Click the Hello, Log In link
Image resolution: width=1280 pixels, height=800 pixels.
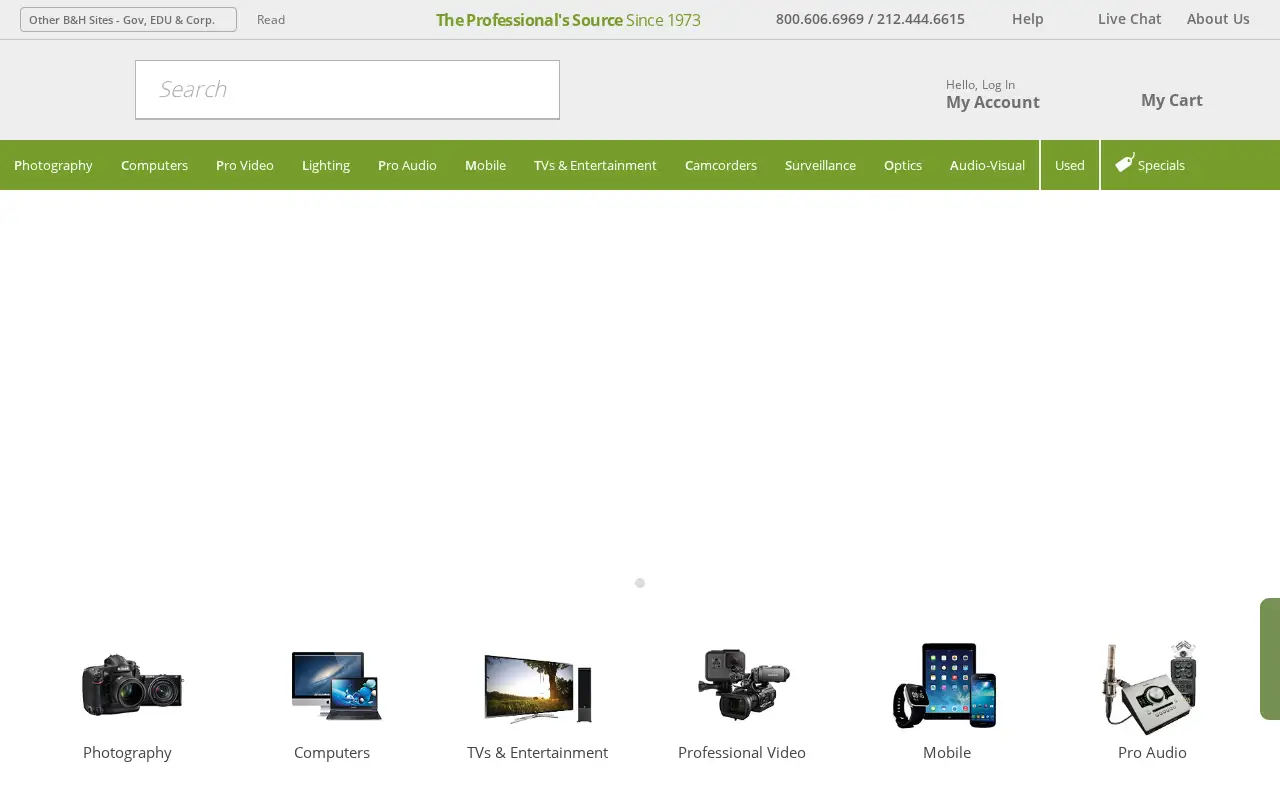980,84
